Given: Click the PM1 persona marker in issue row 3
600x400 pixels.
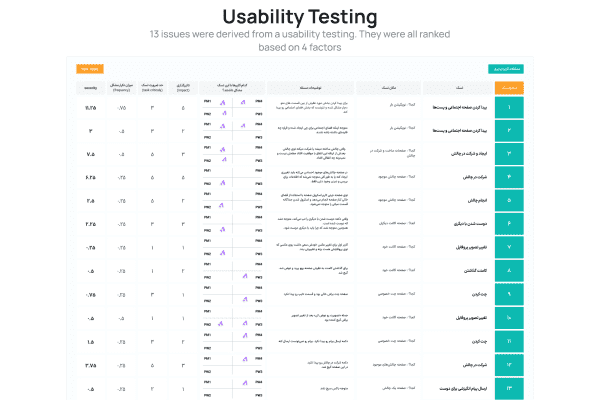Looking at the screenshot, I should (223, 149).
